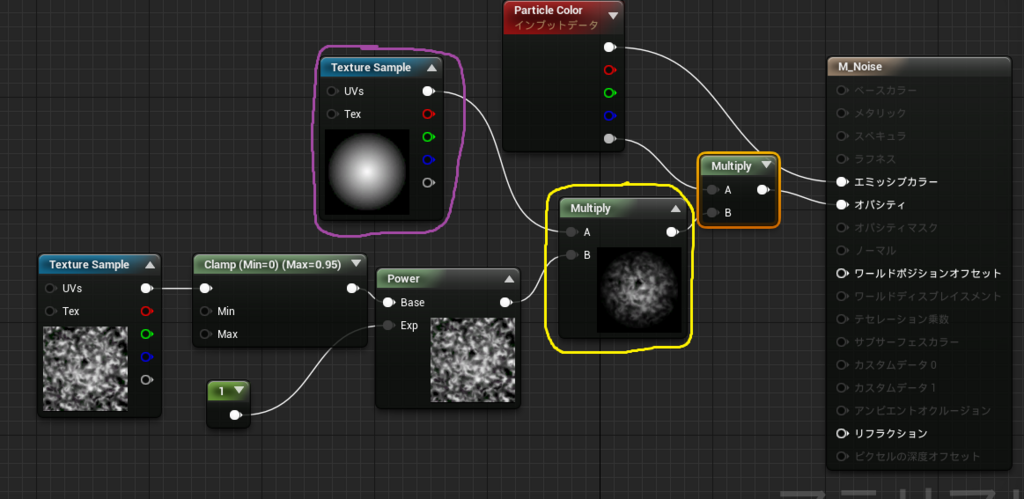This screenshot has width=1024, height=499.
Task: Click blue output pin of noise Texture Sample
Action: click(x=146, y=357)
